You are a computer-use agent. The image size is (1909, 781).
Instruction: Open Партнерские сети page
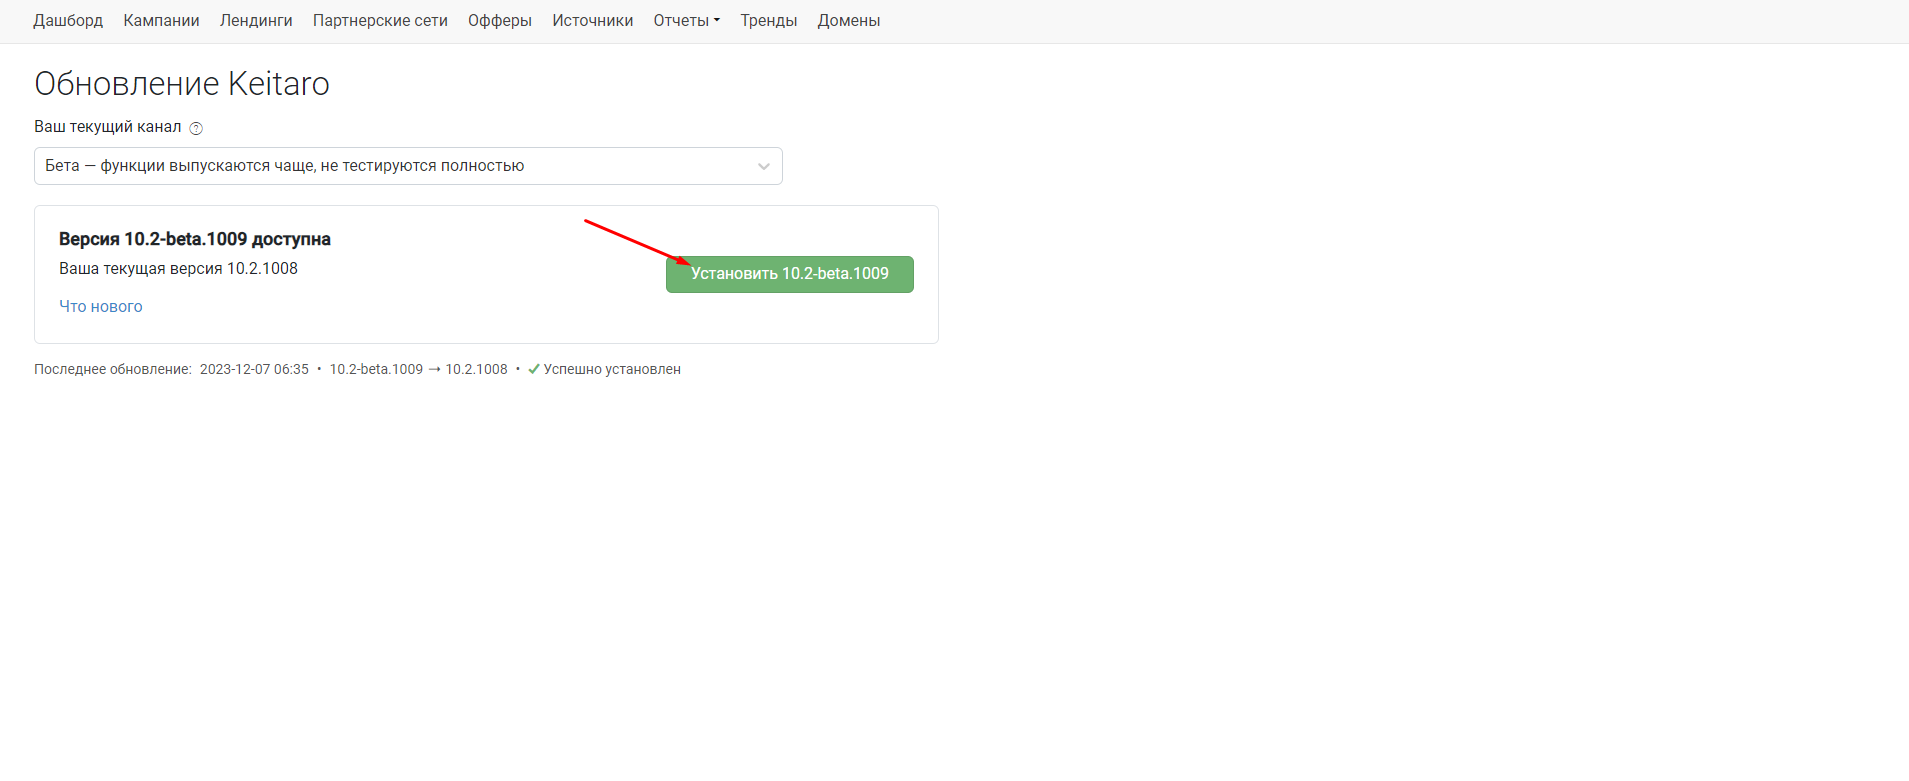[x=380, y=20]
